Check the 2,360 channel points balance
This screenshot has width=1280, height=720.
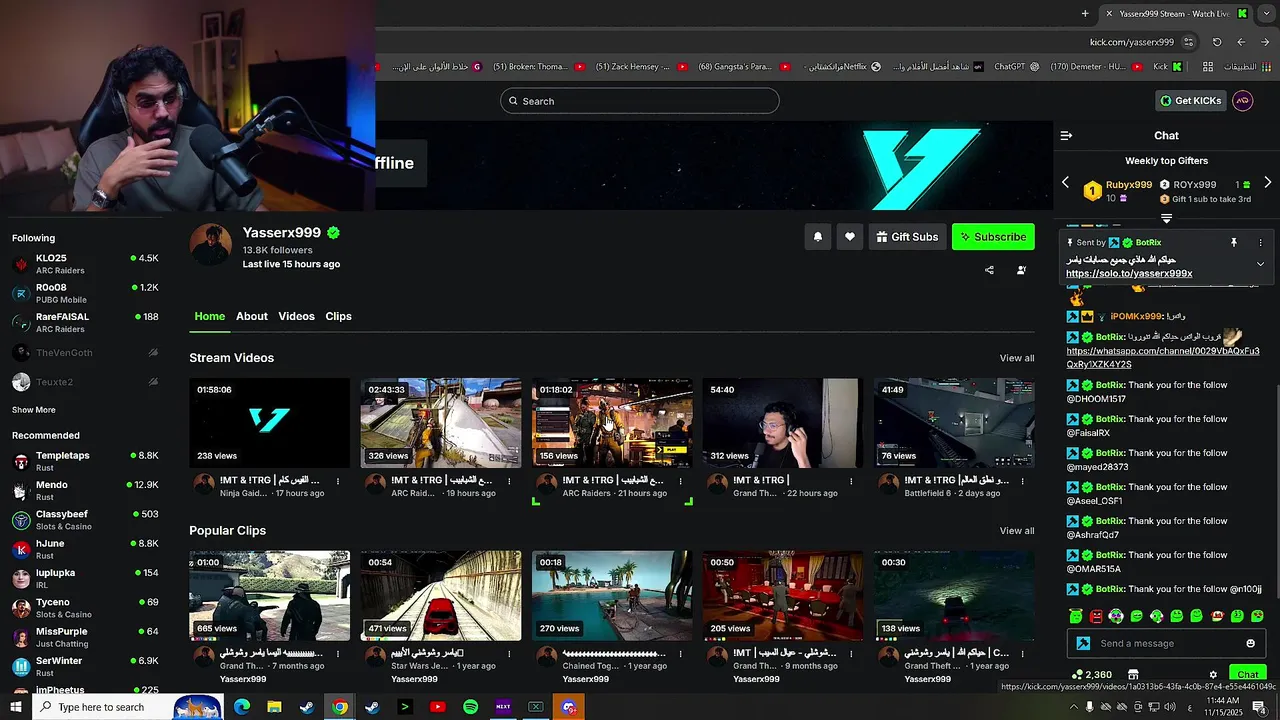(1090, 675)
